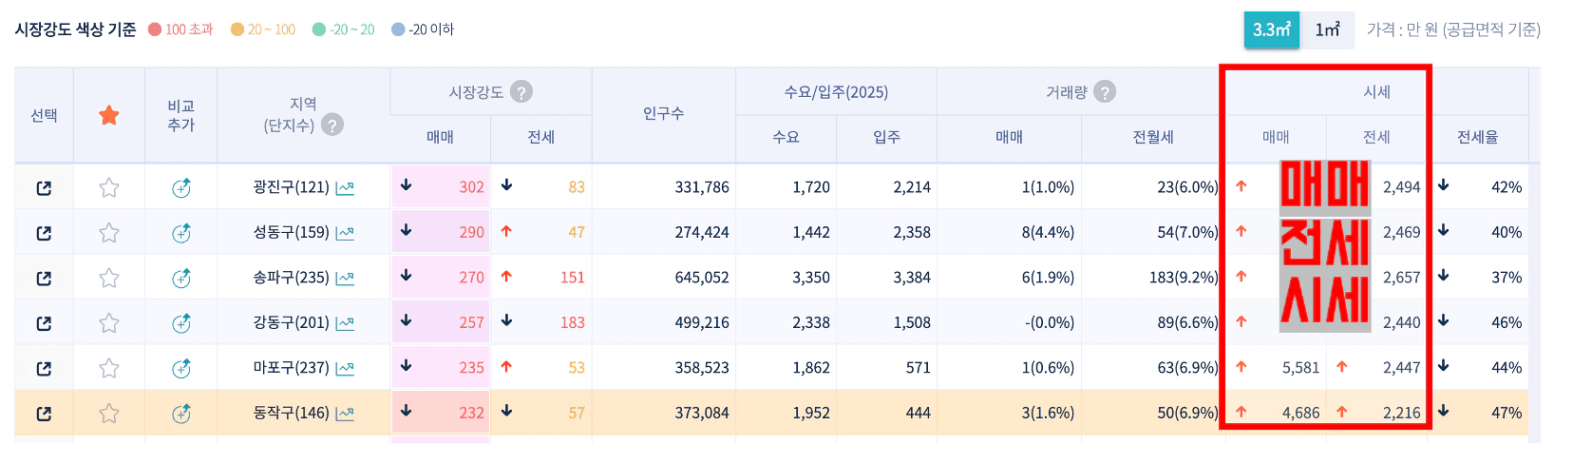This screenshot has height=464, width=1573.
Task: Open 성동구(159) region link
Action: (x=290, y=233)
